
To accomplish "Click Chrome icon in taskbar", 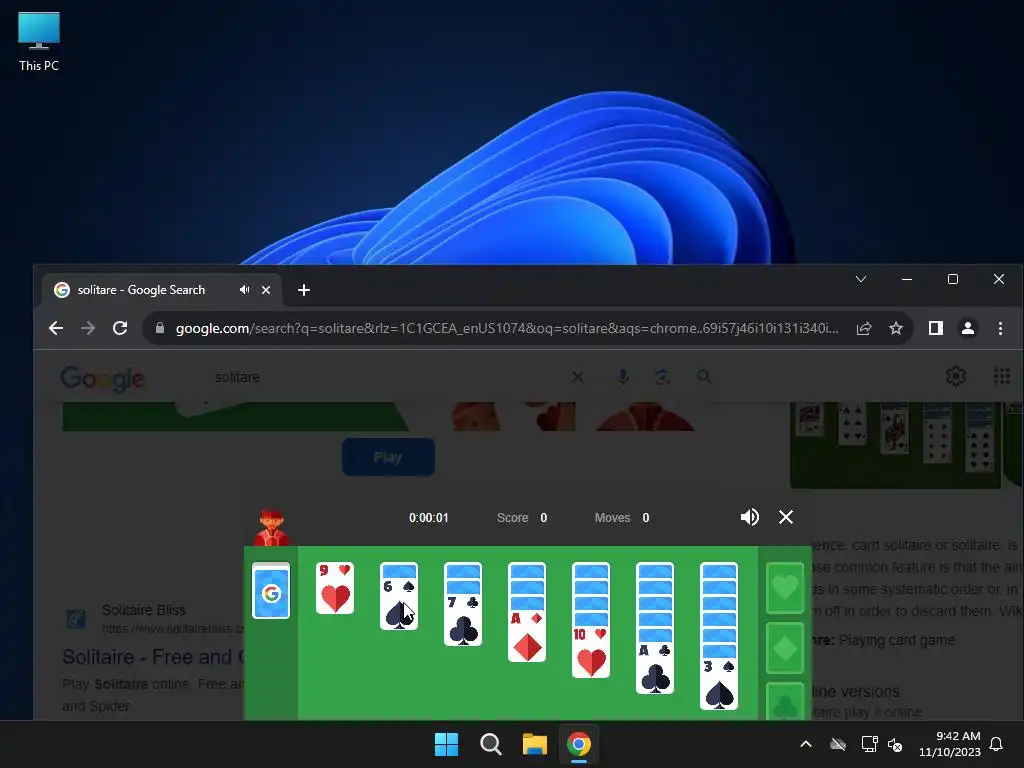I will coord(579,744).
